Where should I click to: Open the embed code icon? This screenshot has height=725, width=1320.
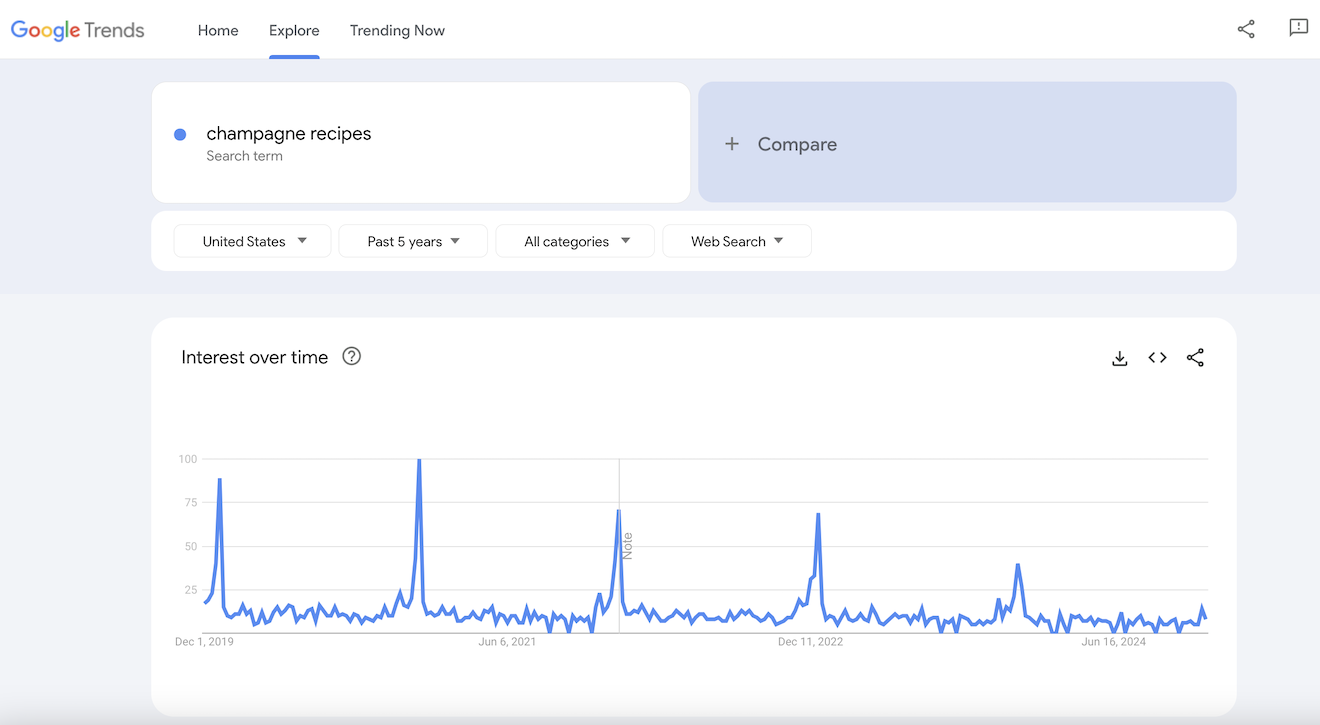1157,358
